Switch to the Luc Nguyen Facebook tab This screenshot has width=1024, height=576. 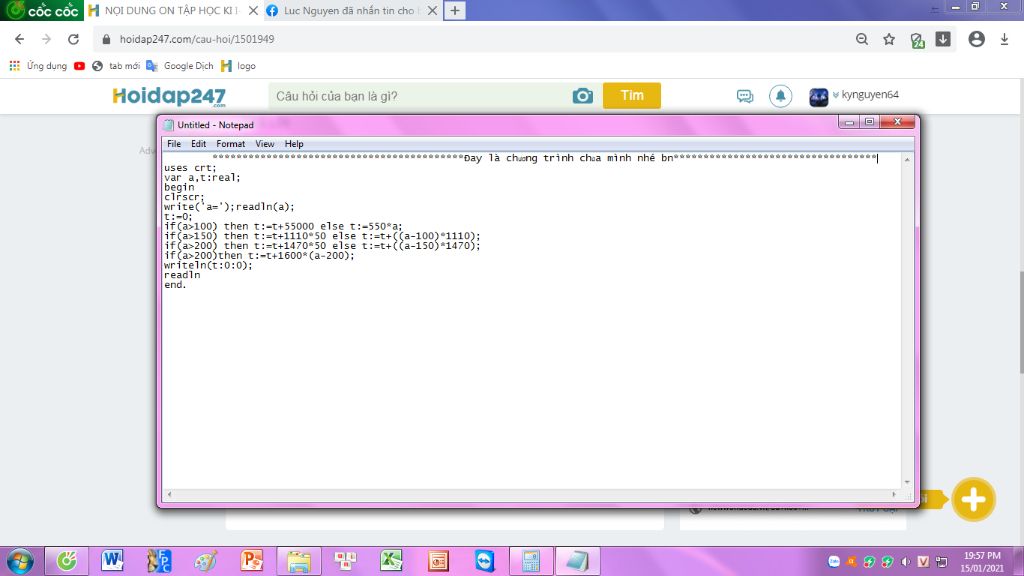[x=349, y=10]
